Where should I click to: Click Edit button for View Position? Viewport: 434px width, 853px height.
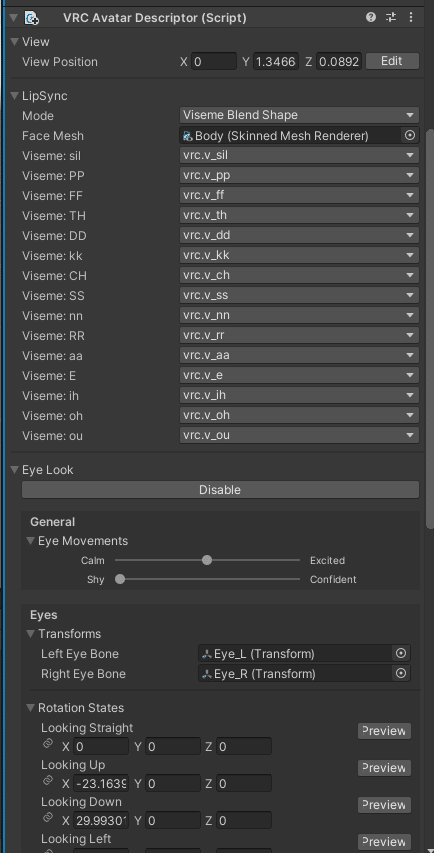[x=392, y=61]
